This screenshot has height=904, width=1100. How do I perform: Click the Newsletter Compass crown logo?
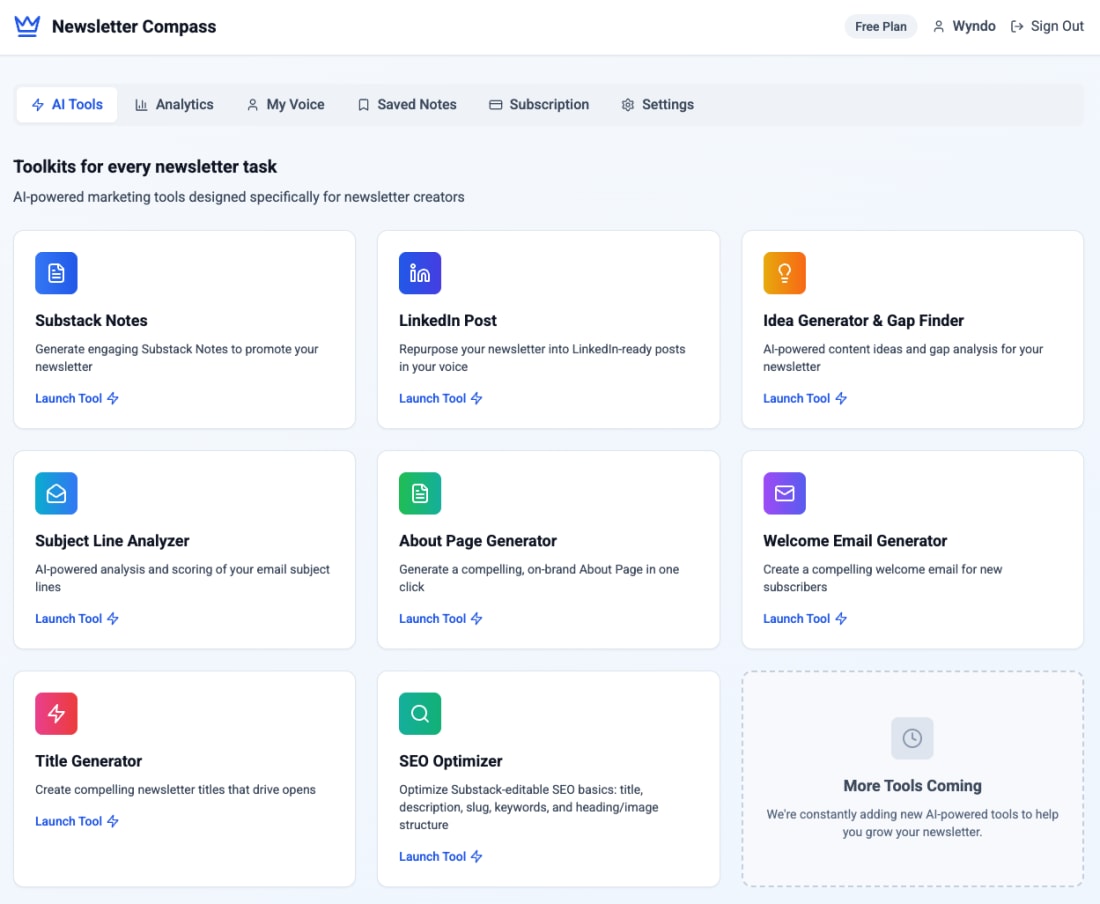click(27, 27)
